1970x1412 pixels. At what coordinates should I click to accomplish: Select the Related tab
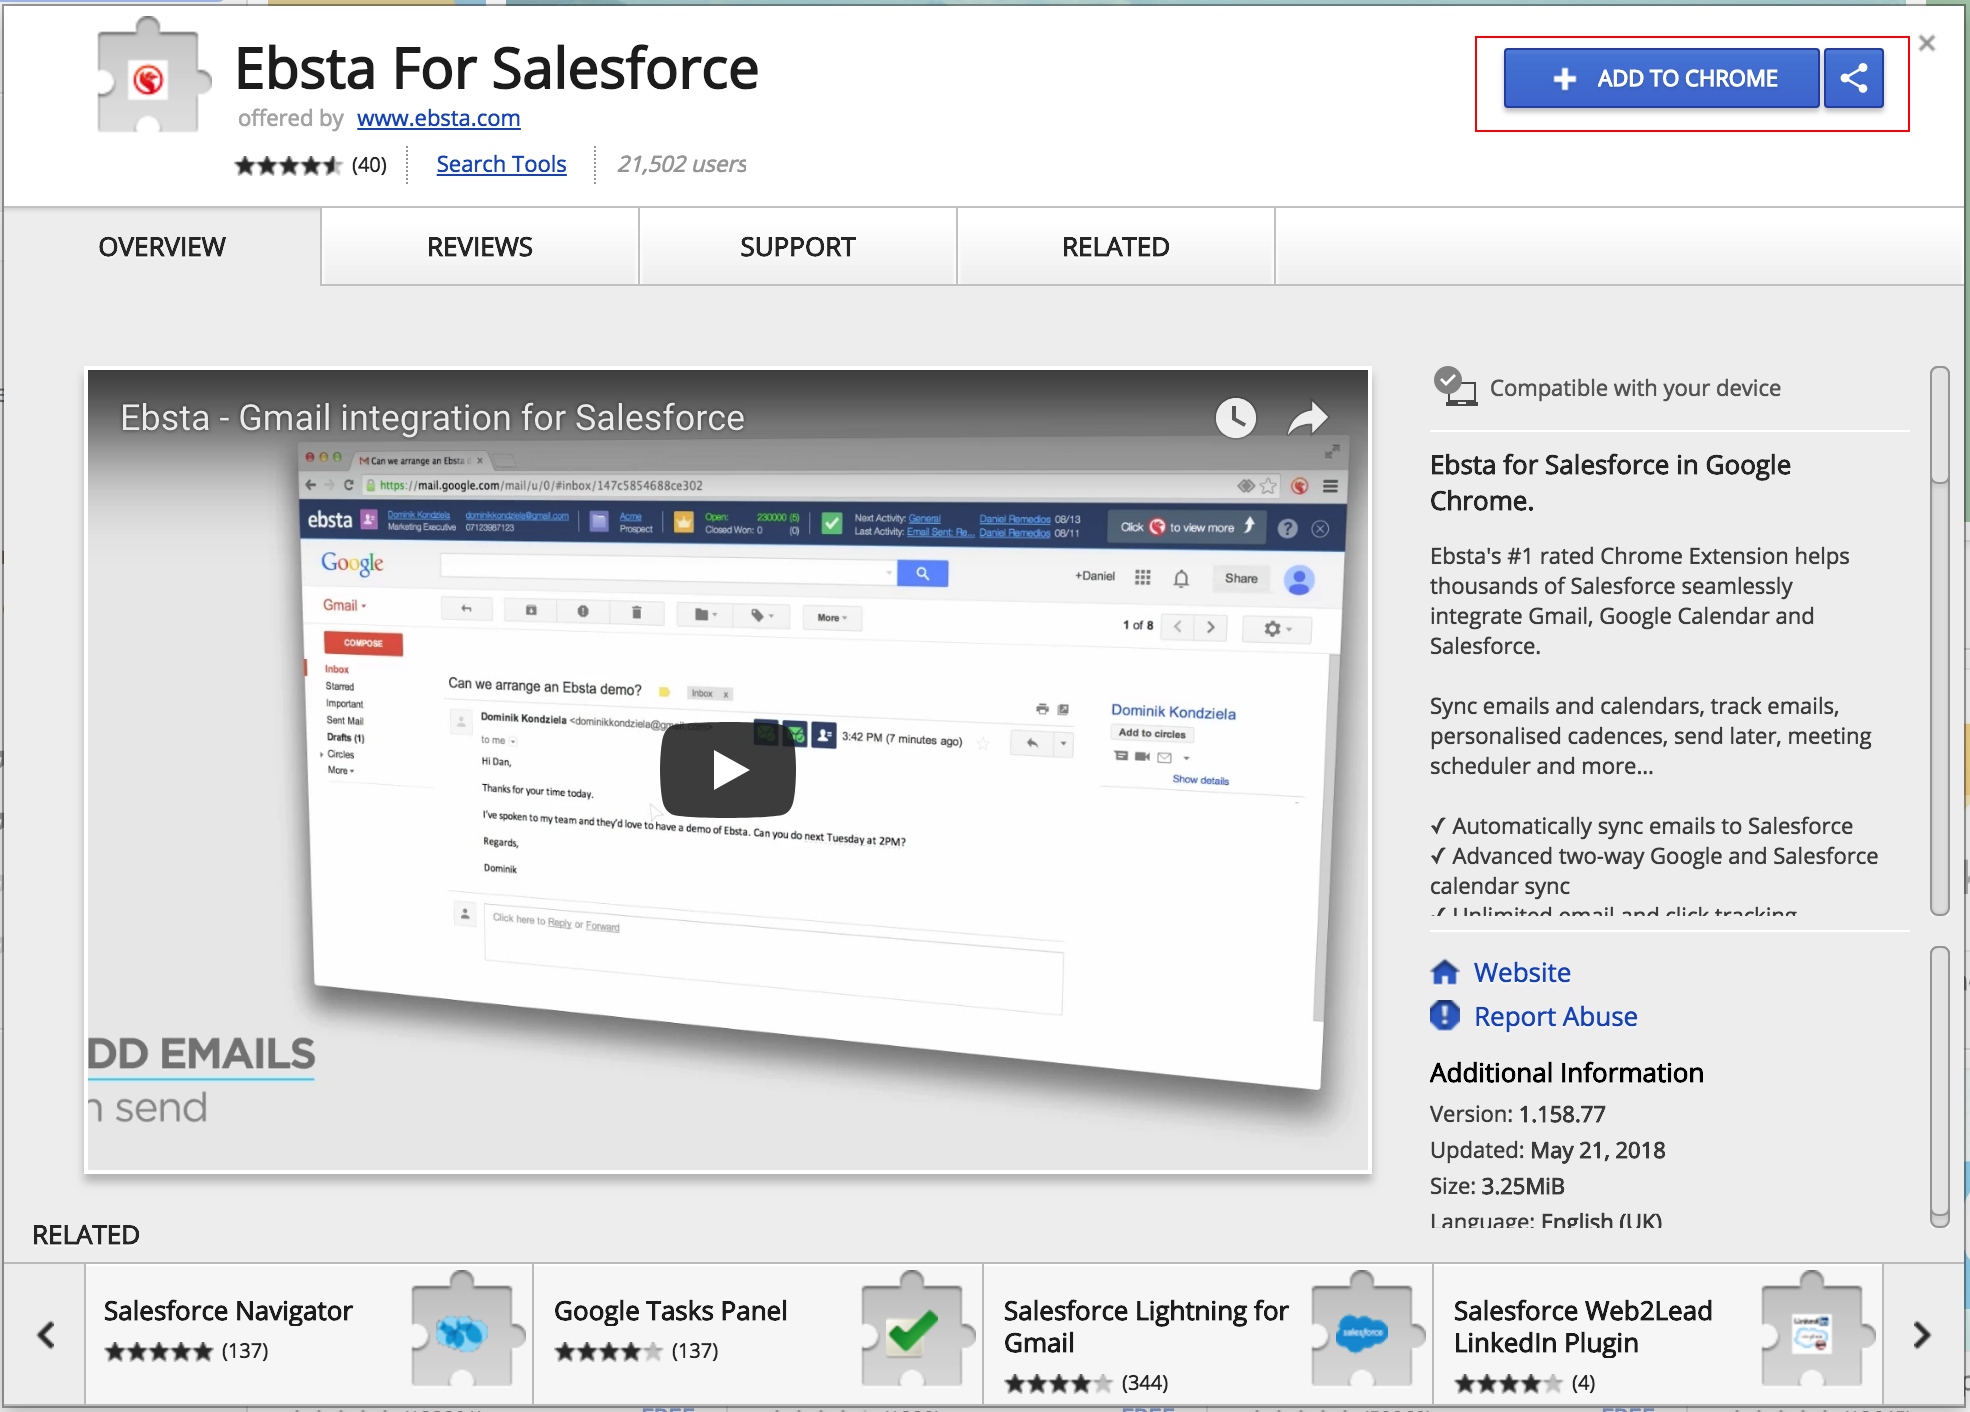pos(1115,247)
